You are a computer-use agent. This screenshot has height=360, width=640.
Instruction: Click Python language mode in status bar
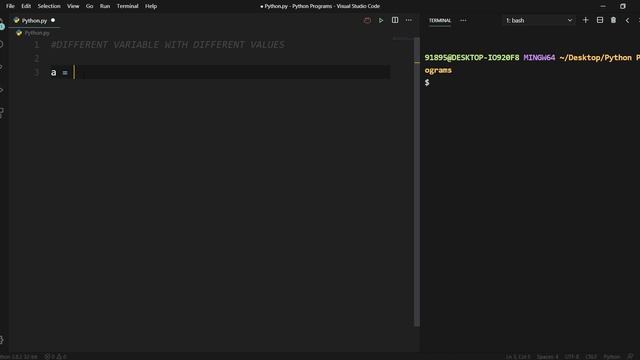(x=611, y=357)
